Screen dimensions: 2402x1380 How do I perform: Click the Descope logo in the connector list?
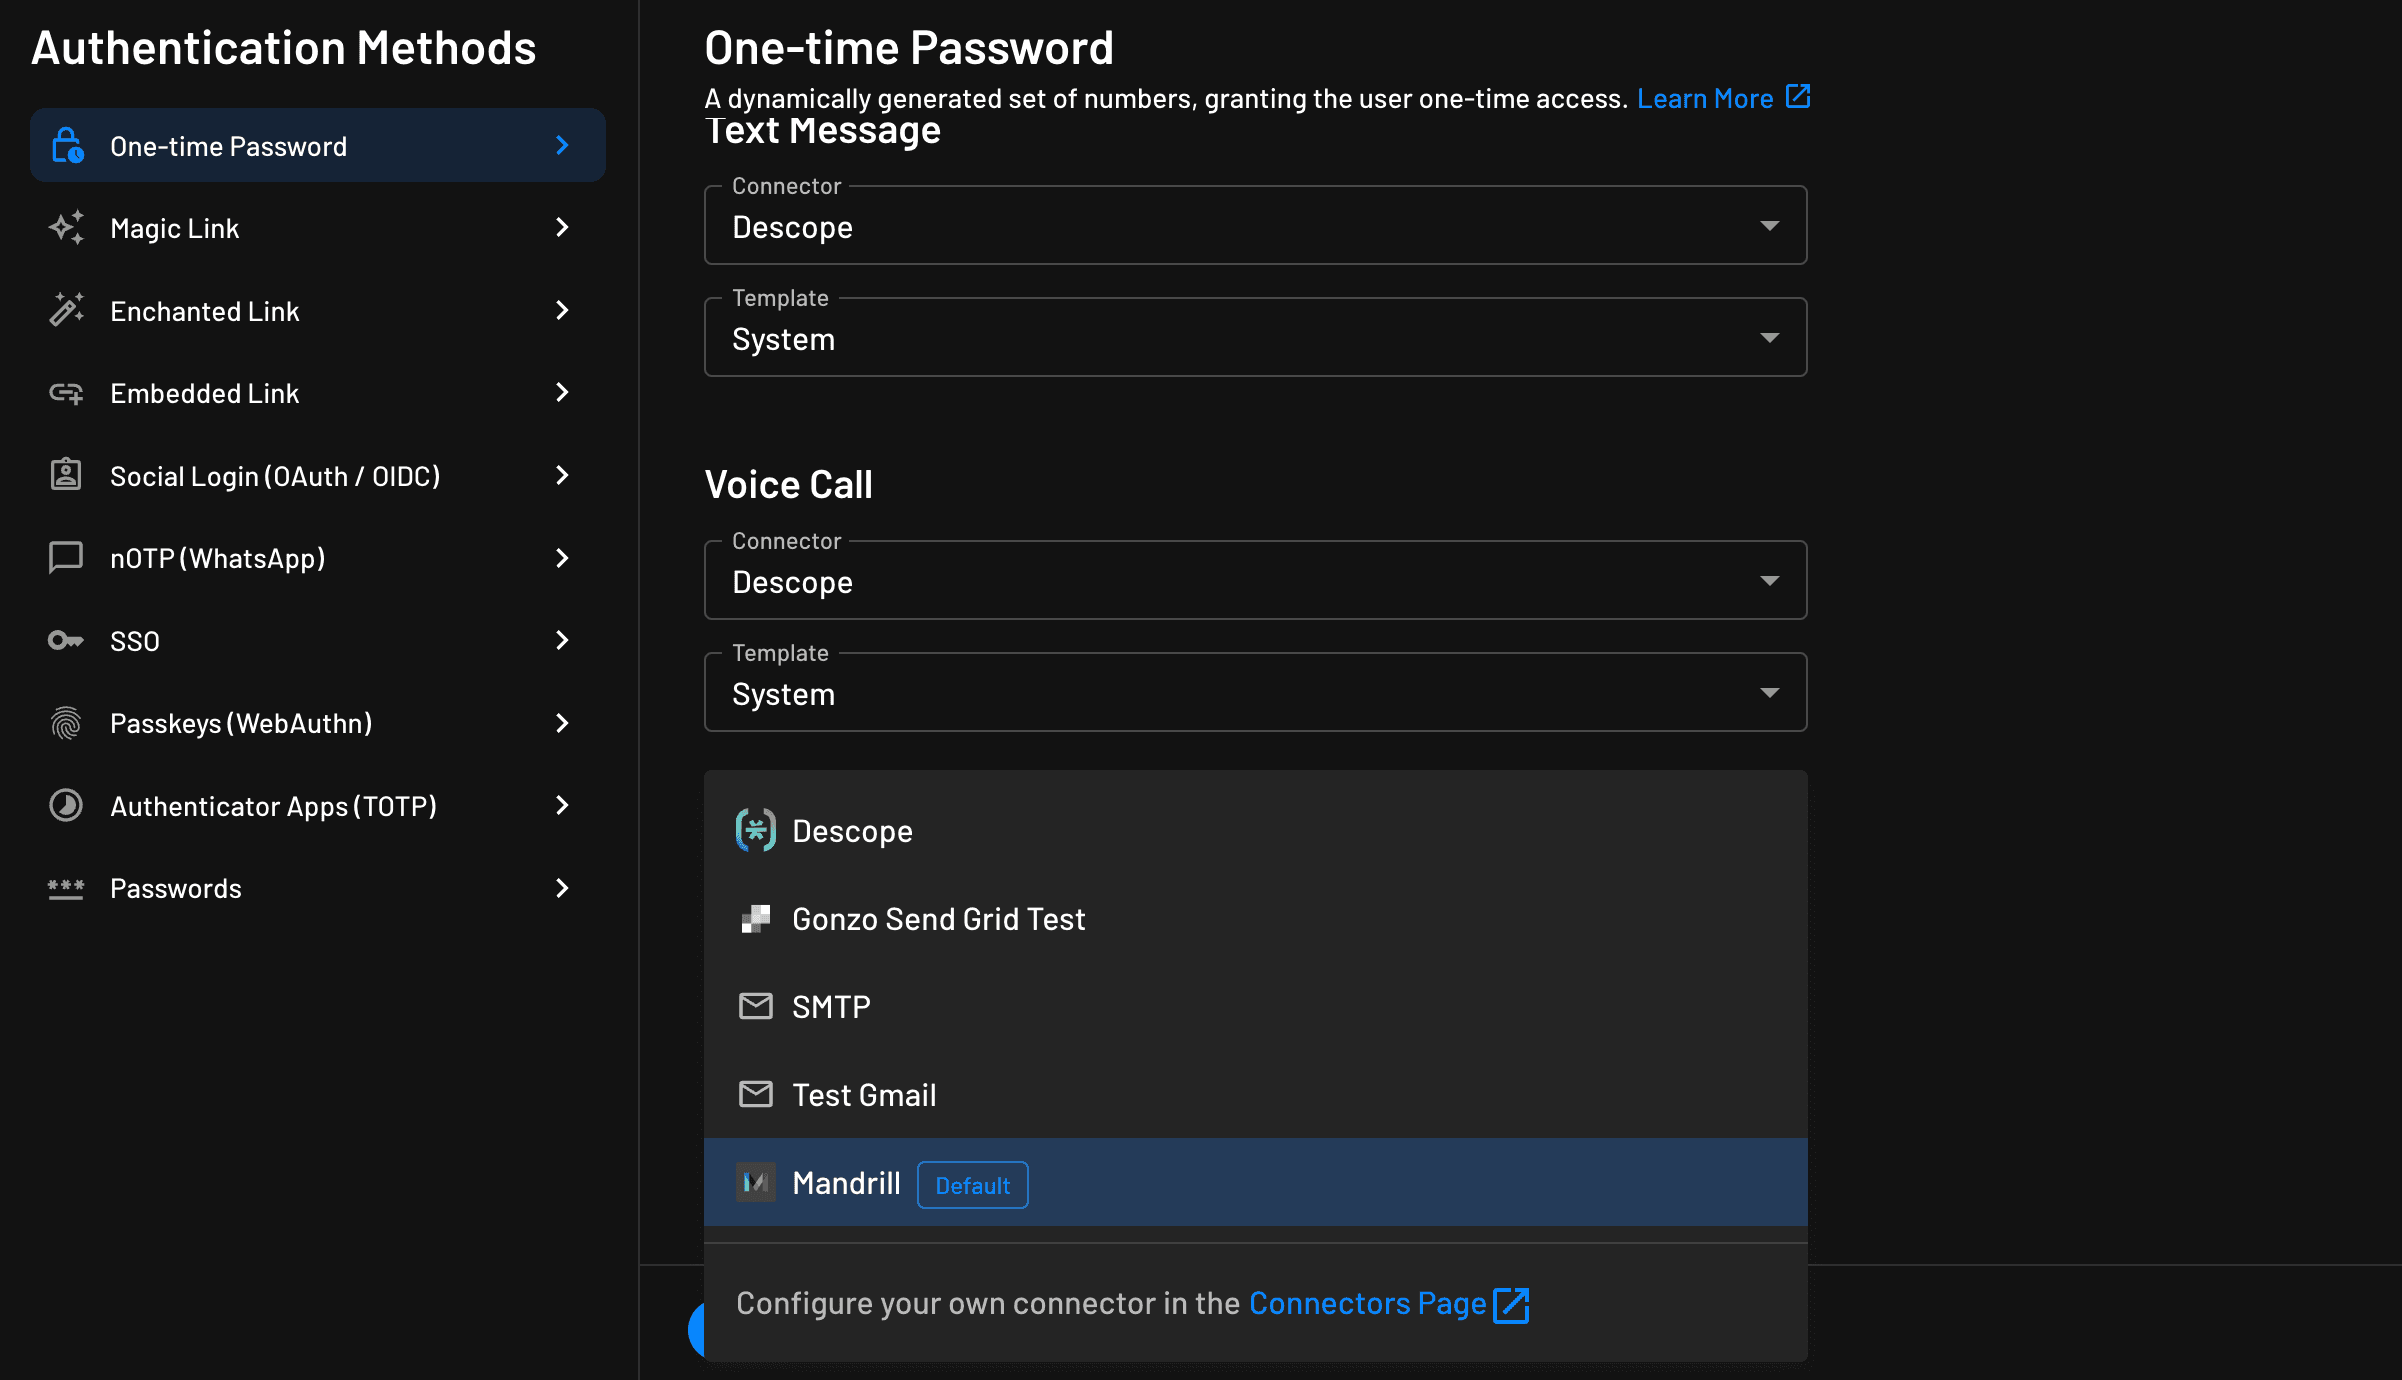[756, 830]
